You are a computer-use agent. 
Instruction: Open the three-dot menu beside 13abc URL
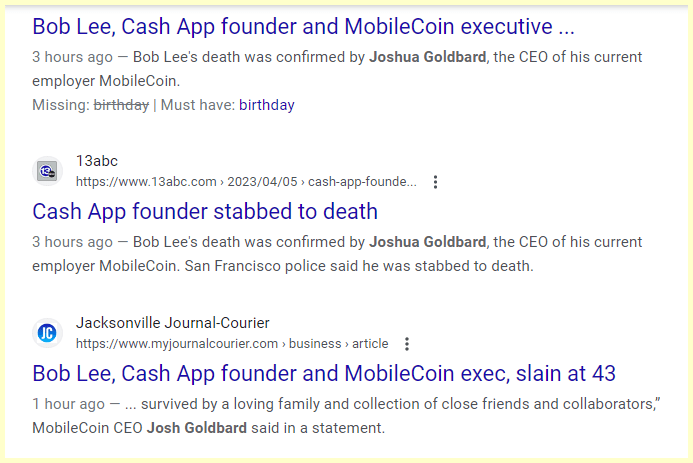(435, 182)
